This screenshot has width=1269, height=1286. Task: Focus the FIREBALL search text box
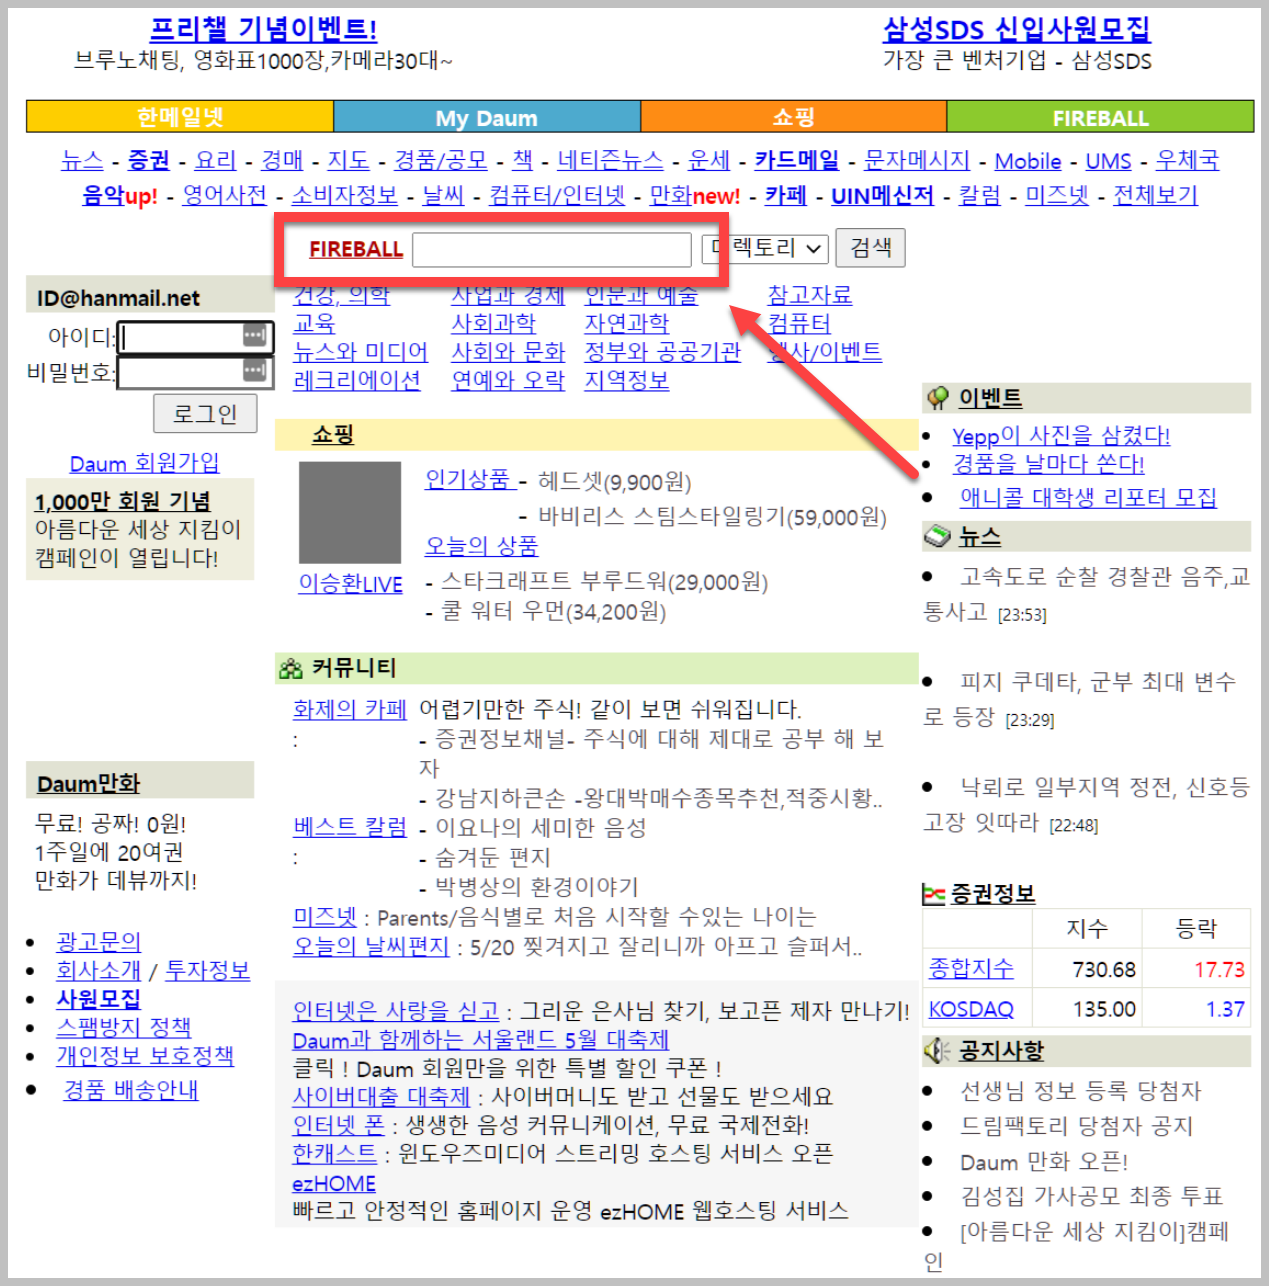point(552,249)
